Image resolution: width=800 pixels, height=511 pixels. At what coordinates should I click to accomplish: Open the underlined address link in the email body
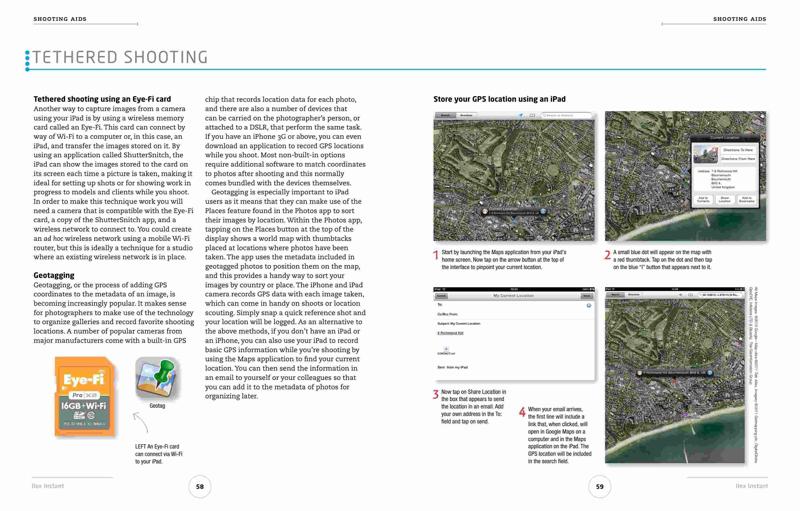(450, 333)
